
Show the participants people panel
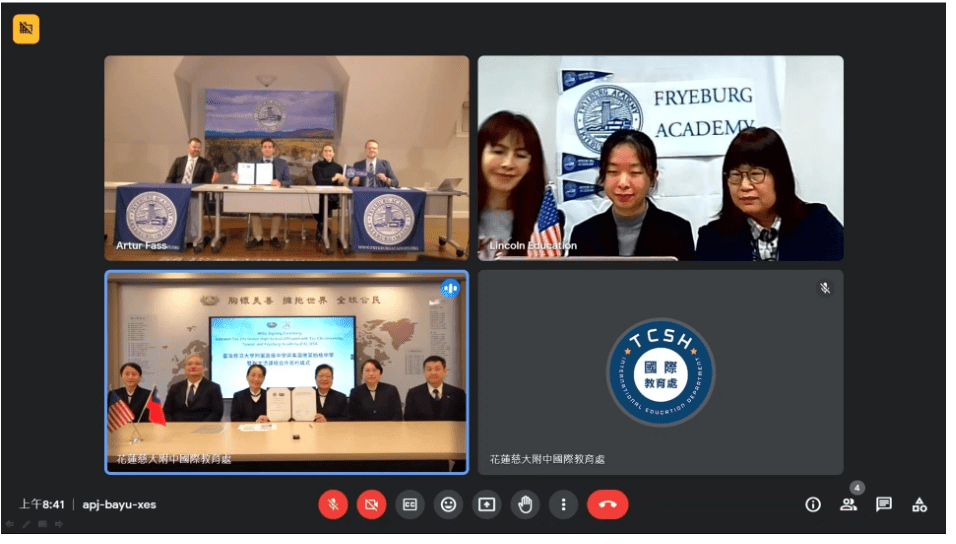coord(848,504)
